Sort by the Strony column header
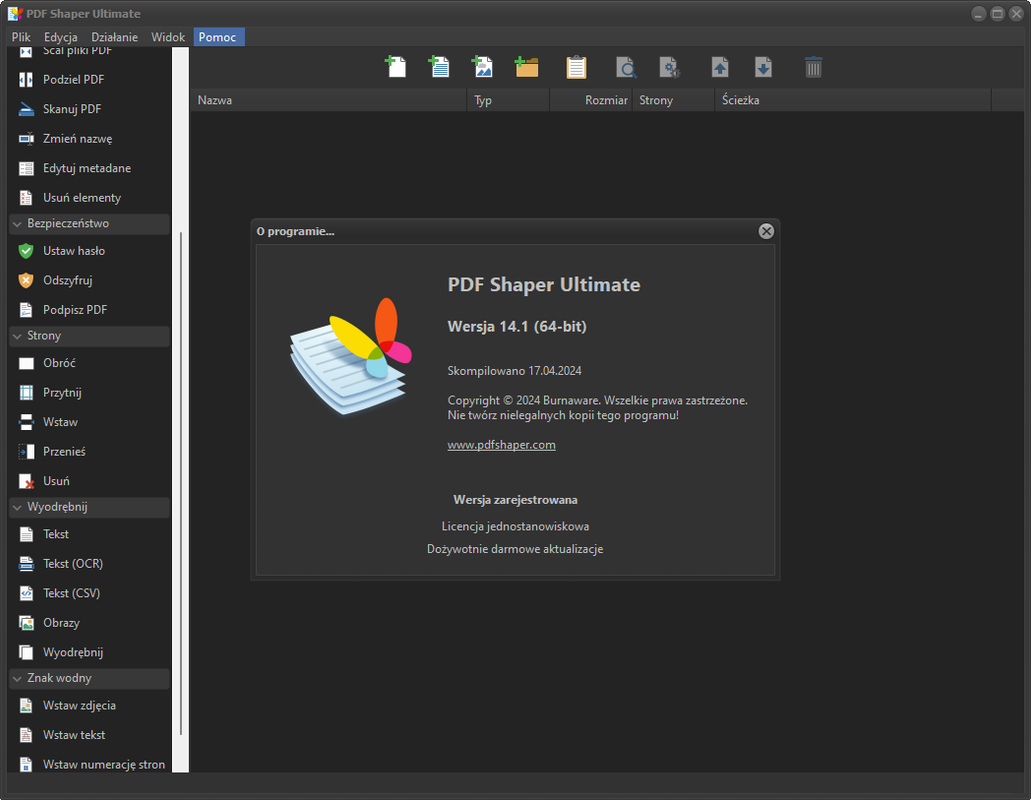 (673, 100)
